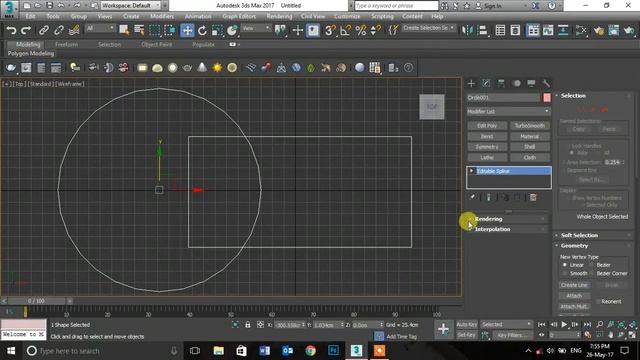Click the Undo arrow icon
The height and width of the screenshot is (360, 640).
point(11,30)
